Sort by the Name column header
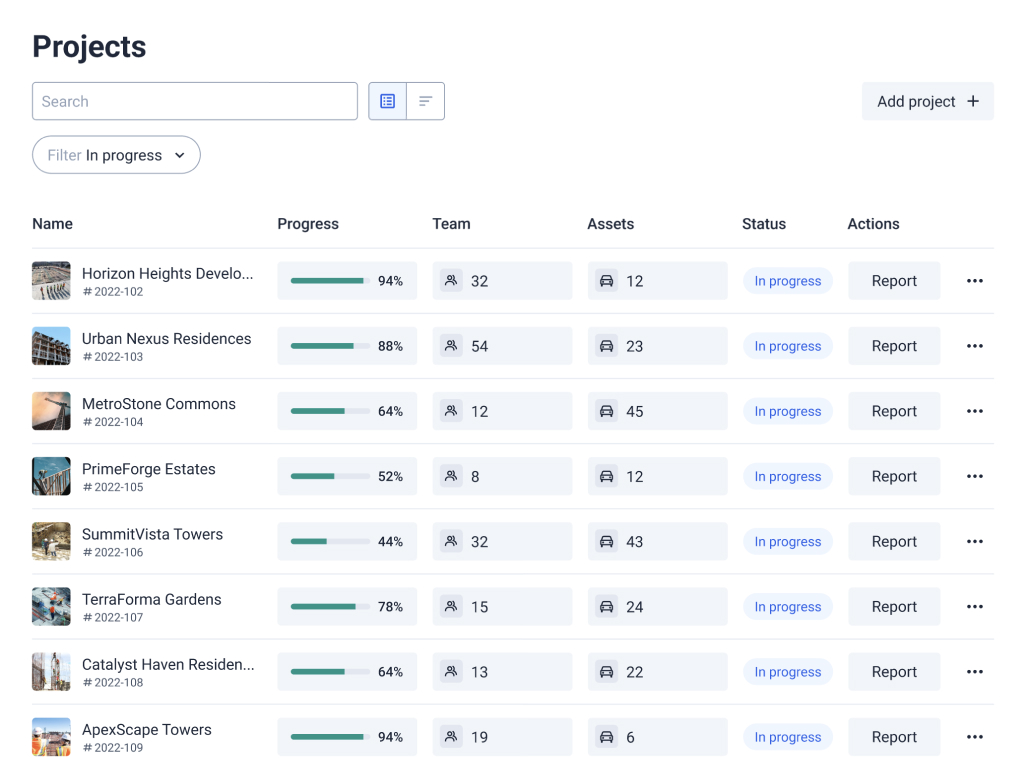 [52, 224]
